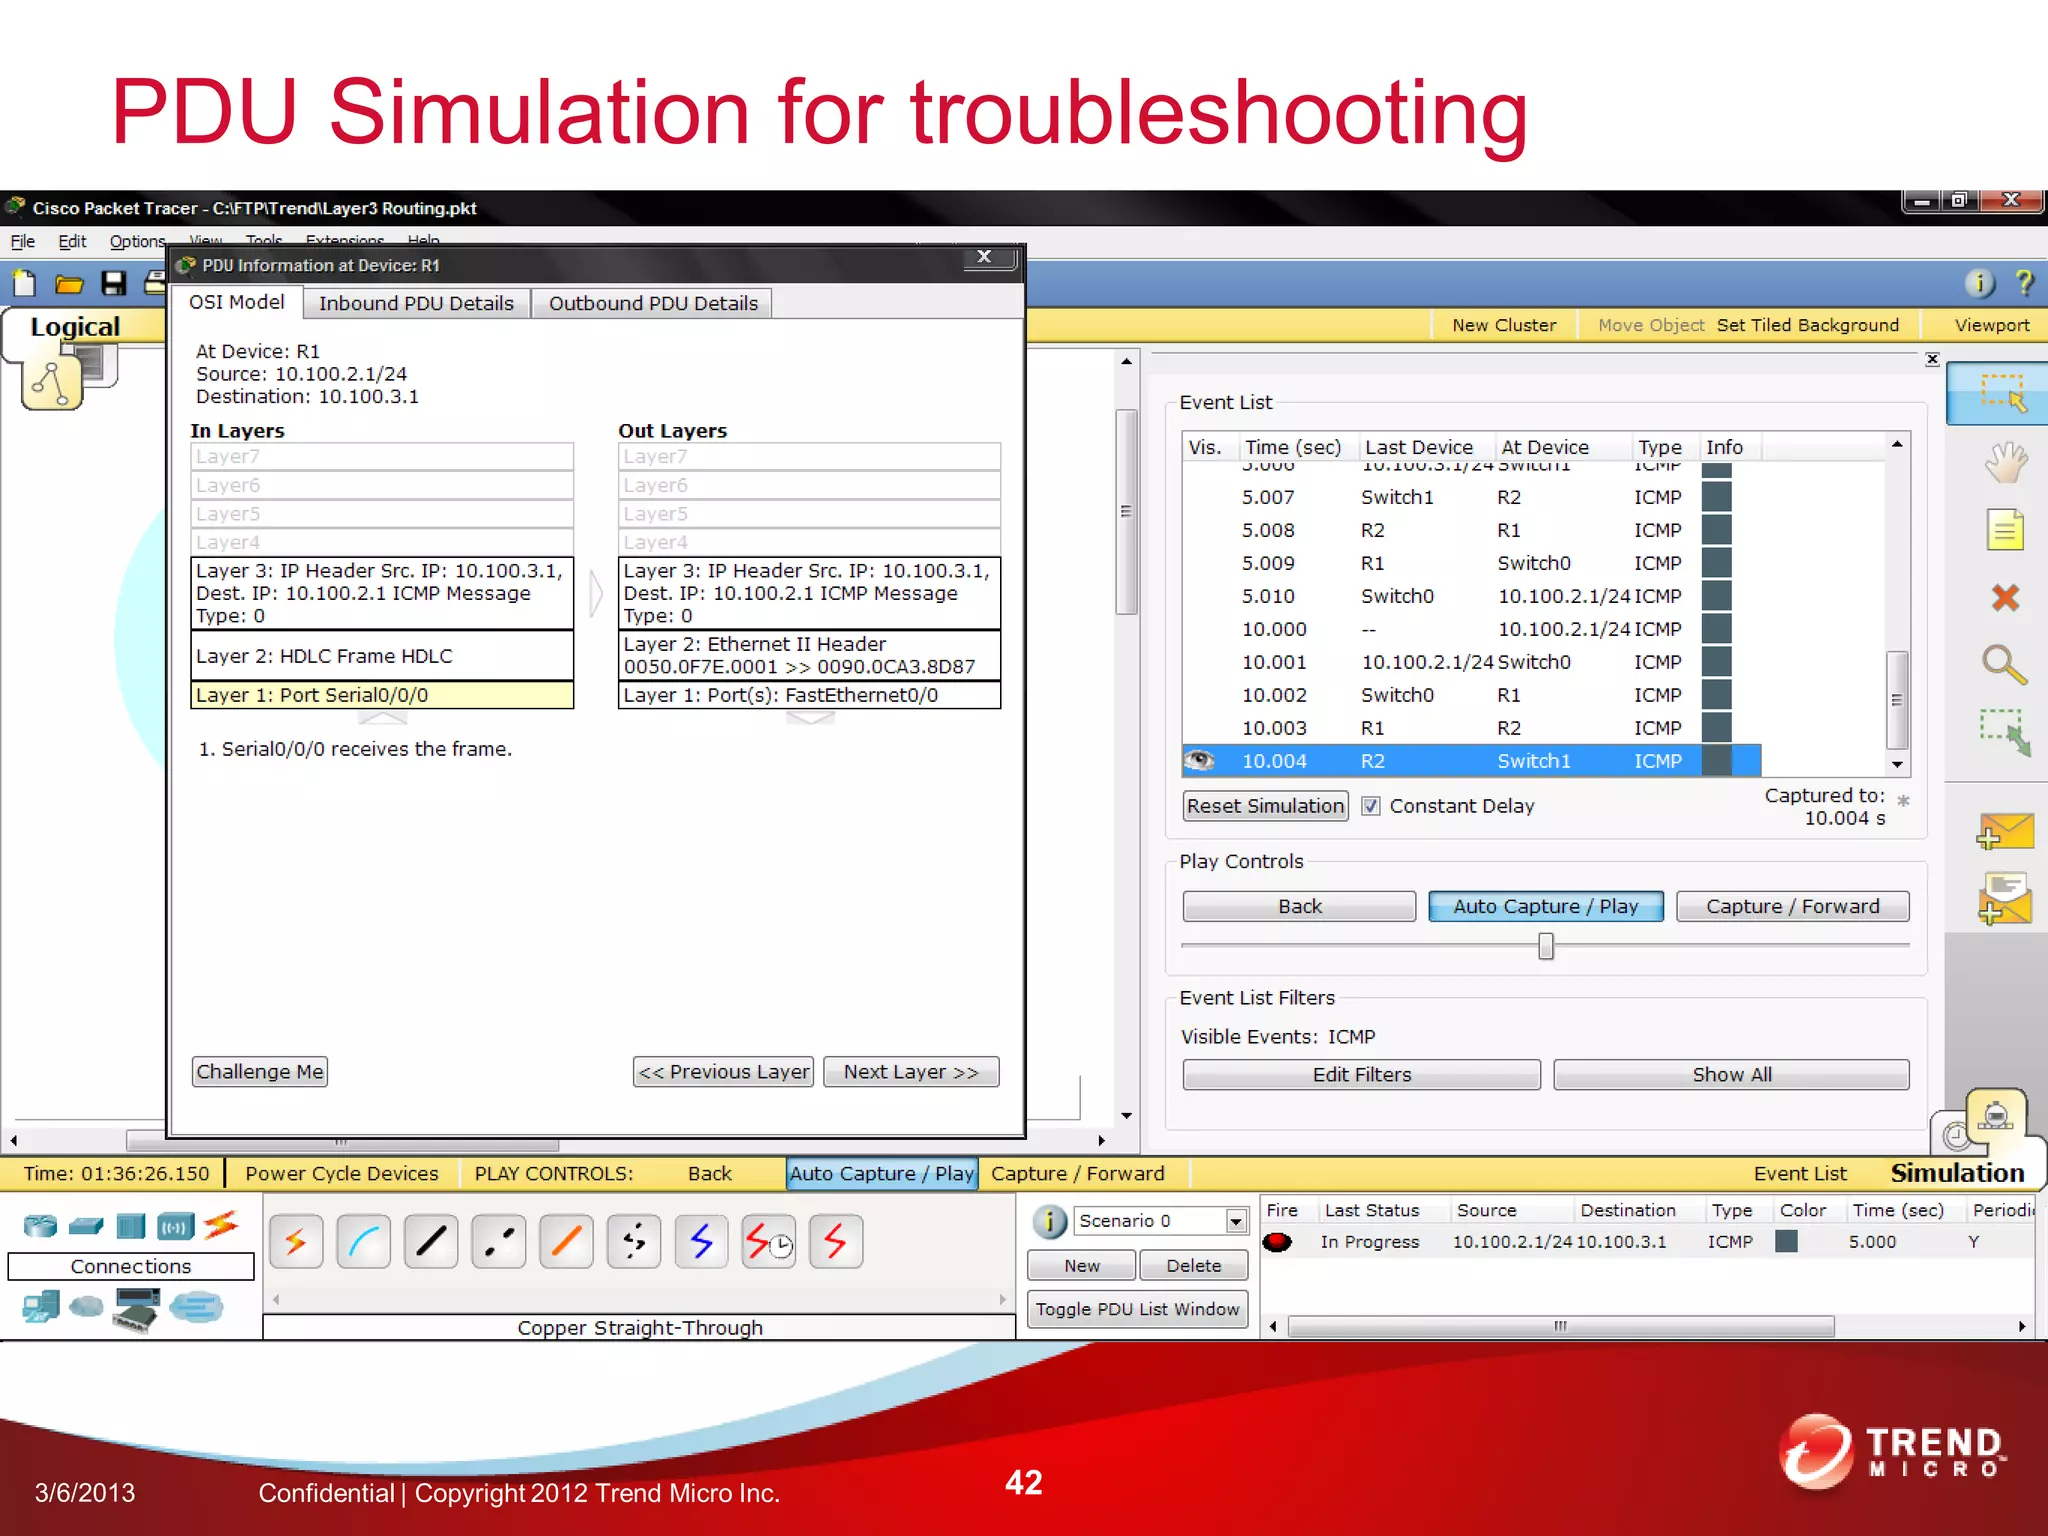Click the eye icon on event 10.004
This screenshot has height=1536, width=2048.
click(x=1199, y=761)
